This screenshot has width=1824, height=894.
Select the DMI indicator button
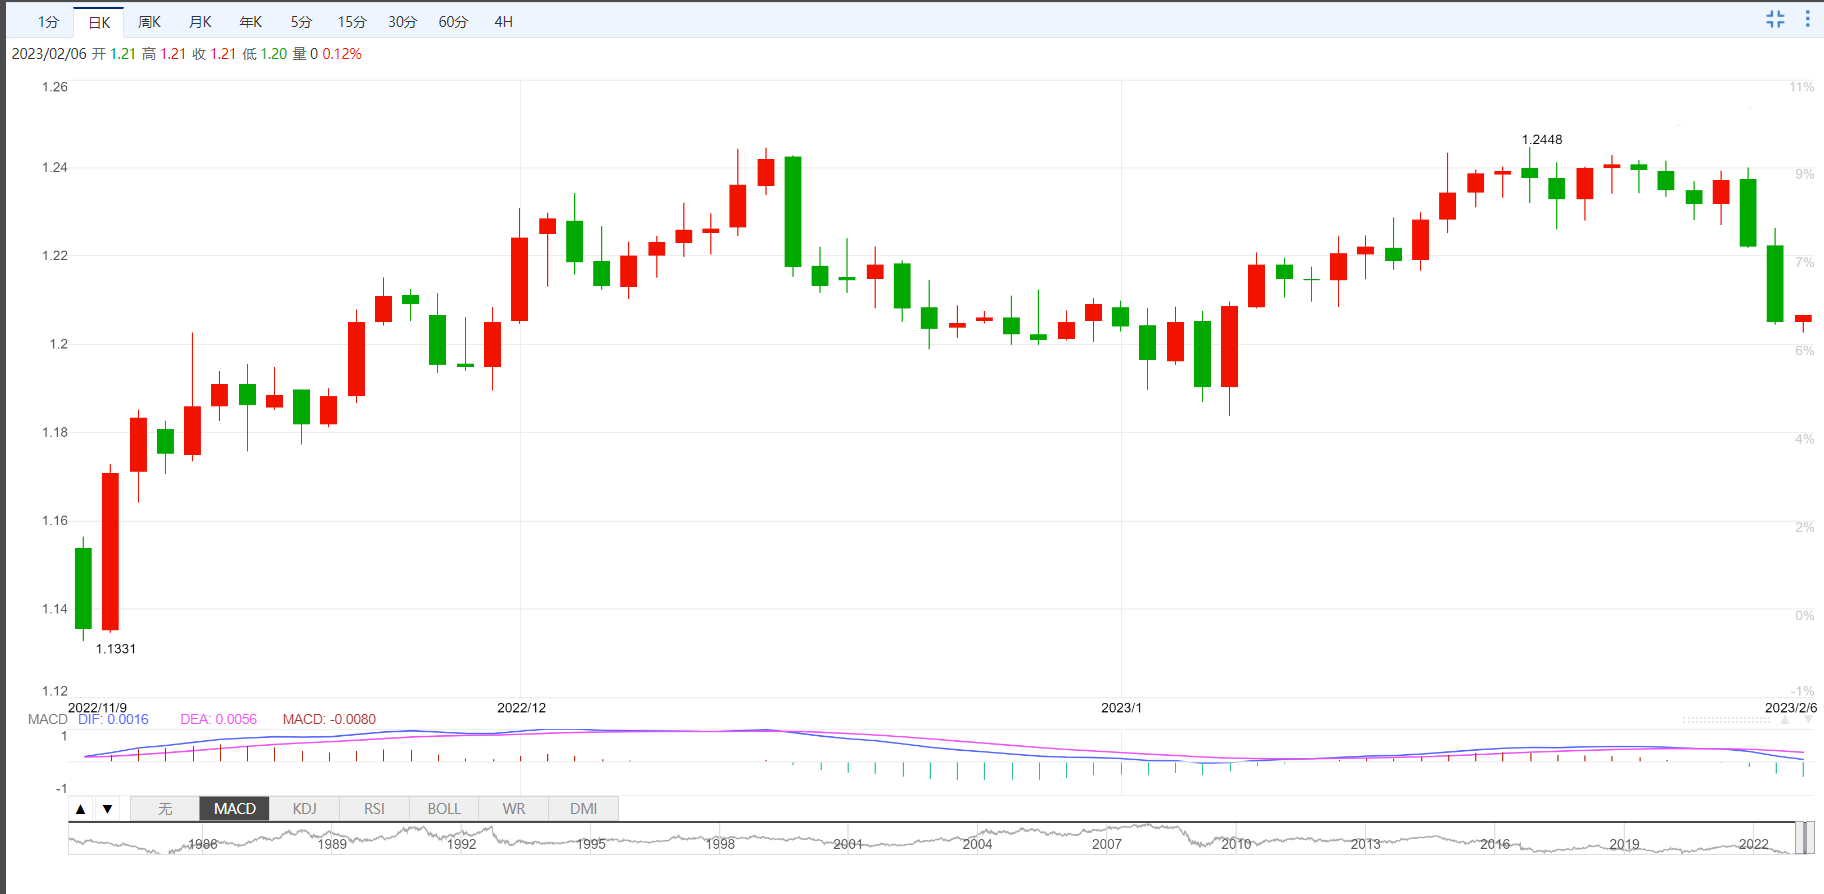coord(583,809)
